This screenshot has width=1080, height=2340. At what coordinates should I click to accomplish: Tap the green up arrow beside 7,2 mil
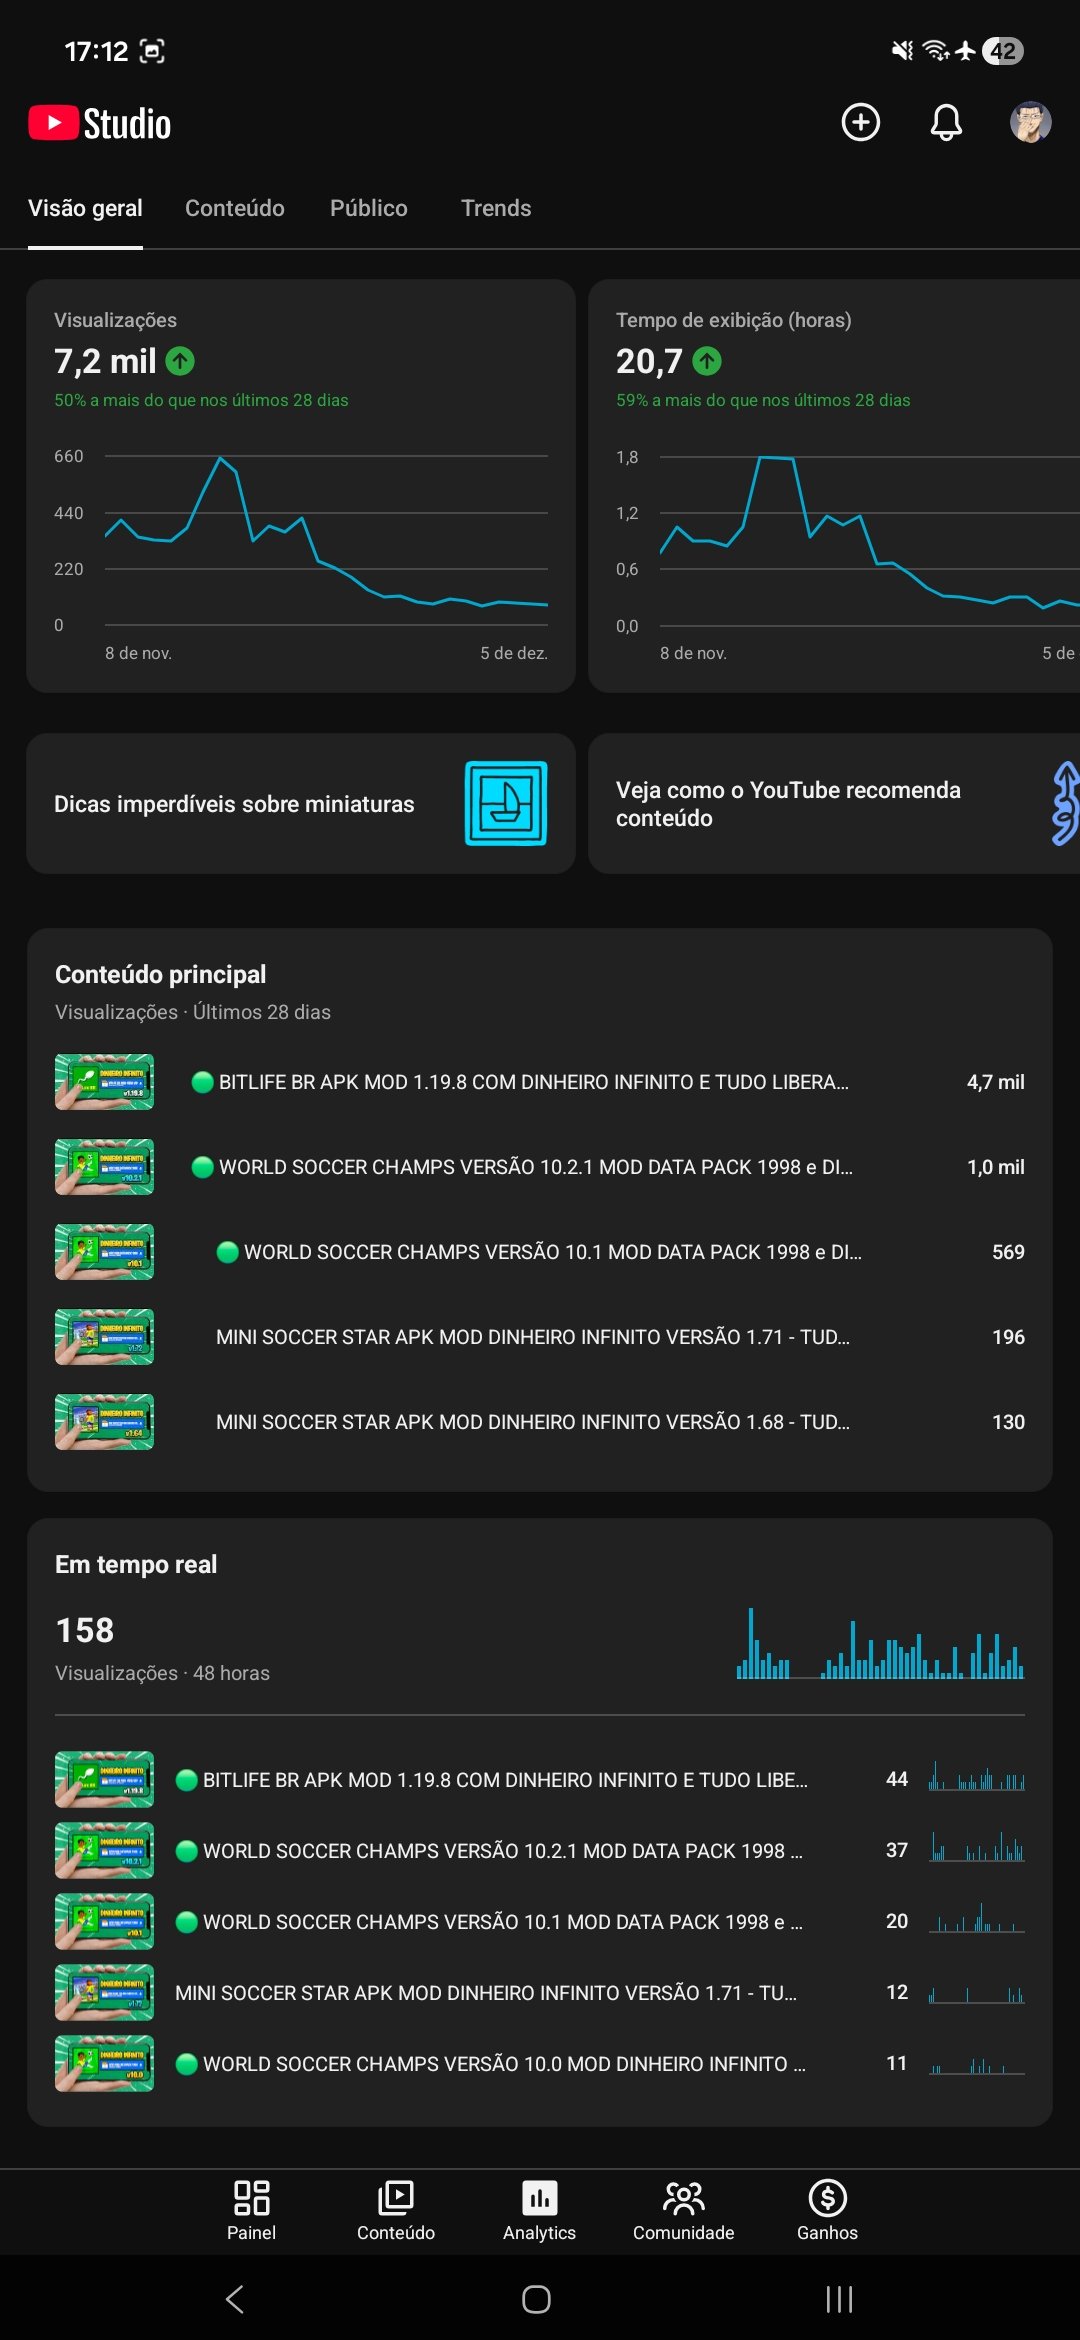click(x=180, y=361)
